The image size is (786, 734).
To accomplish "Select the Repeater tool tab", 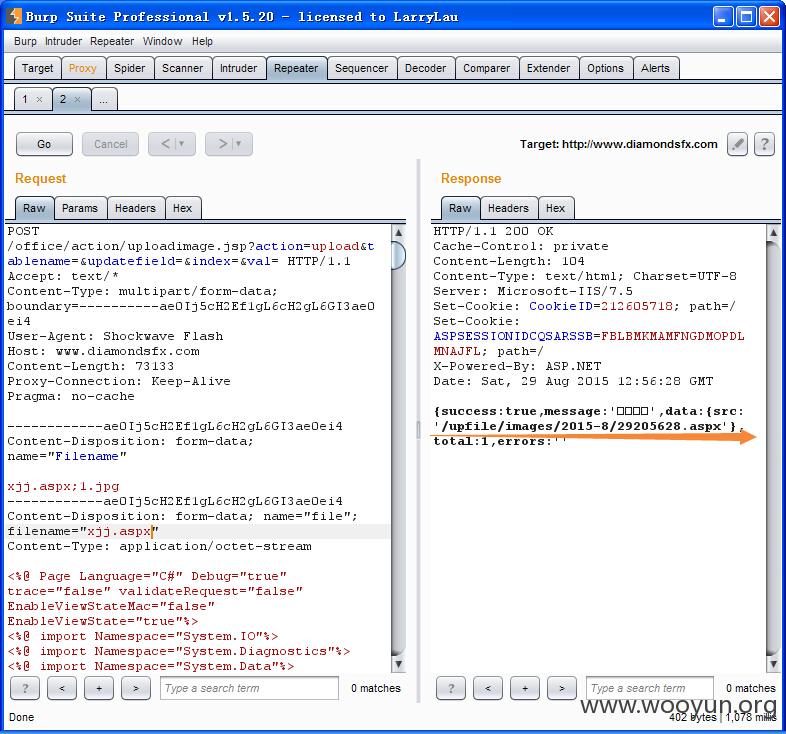I will click(296, 68).
